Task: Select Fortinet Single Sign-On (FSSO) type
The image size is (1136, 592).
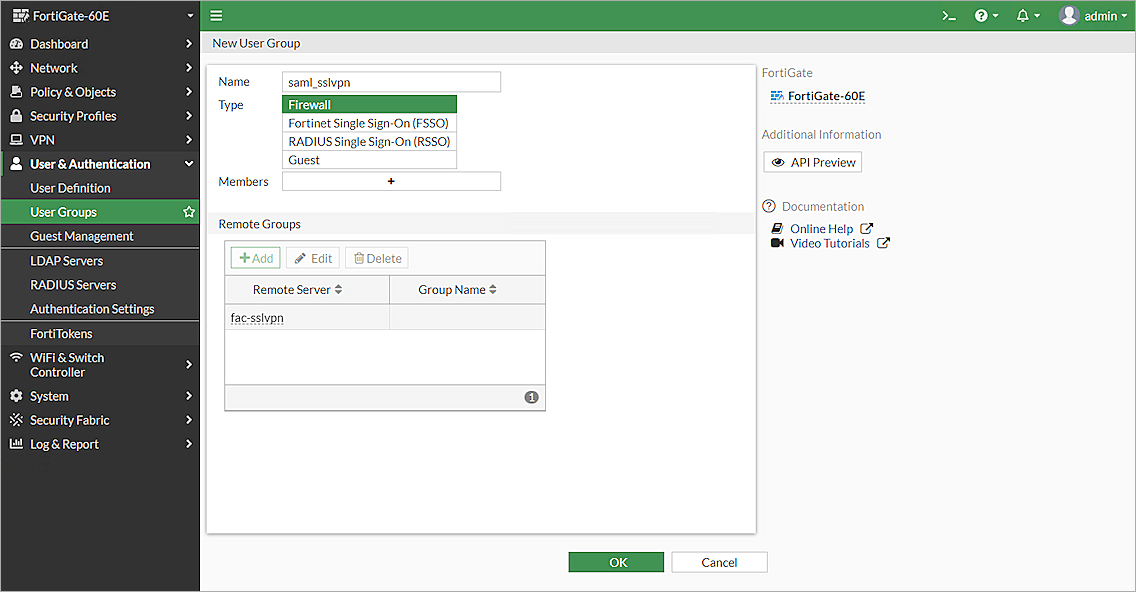Action: [369, 123]
